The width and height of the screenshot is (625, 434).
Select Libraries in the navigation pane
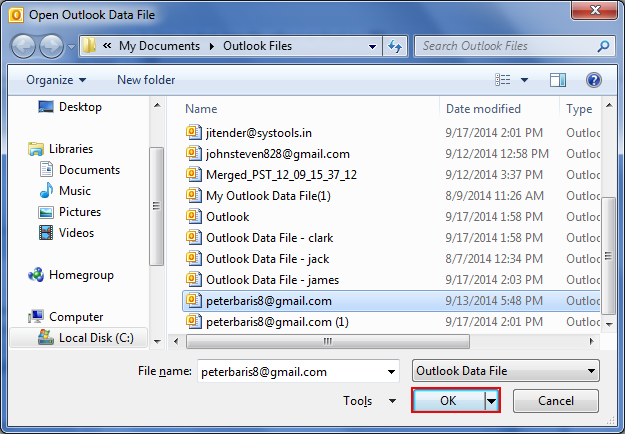(x=61, y=149)
